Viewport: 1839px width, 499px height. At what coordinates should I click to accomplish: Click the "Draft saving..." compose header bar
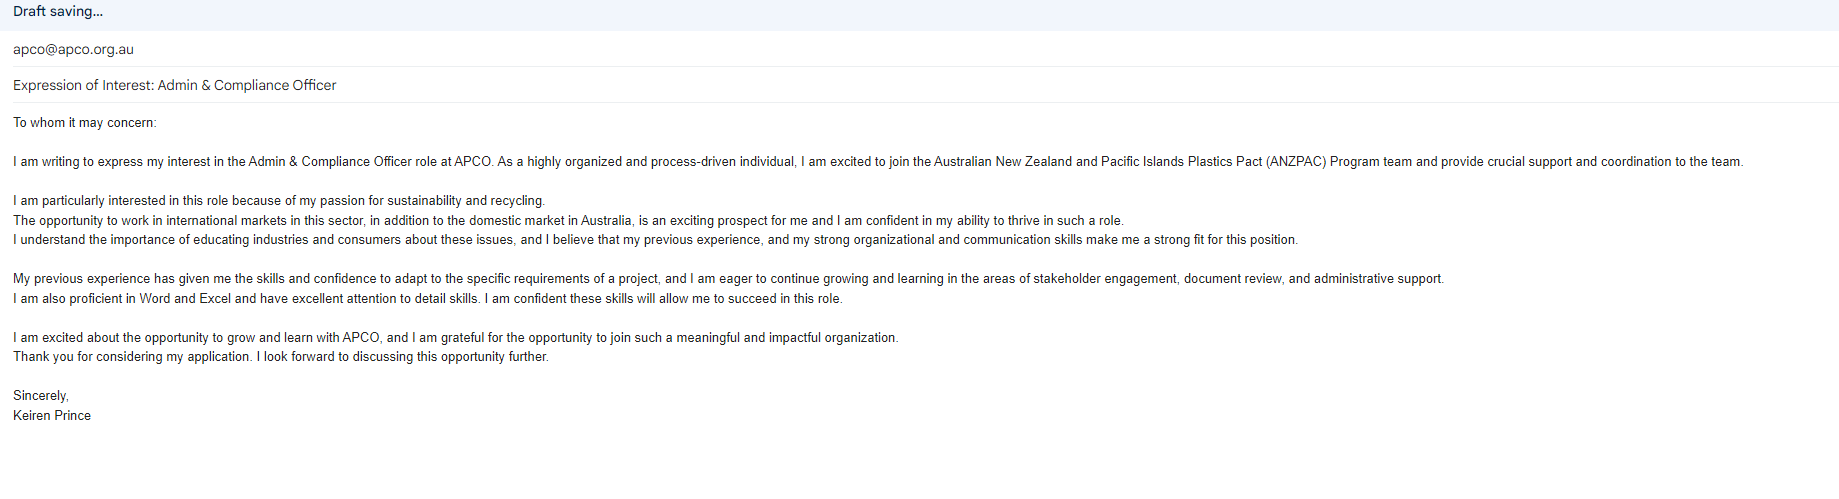point(919,13)
